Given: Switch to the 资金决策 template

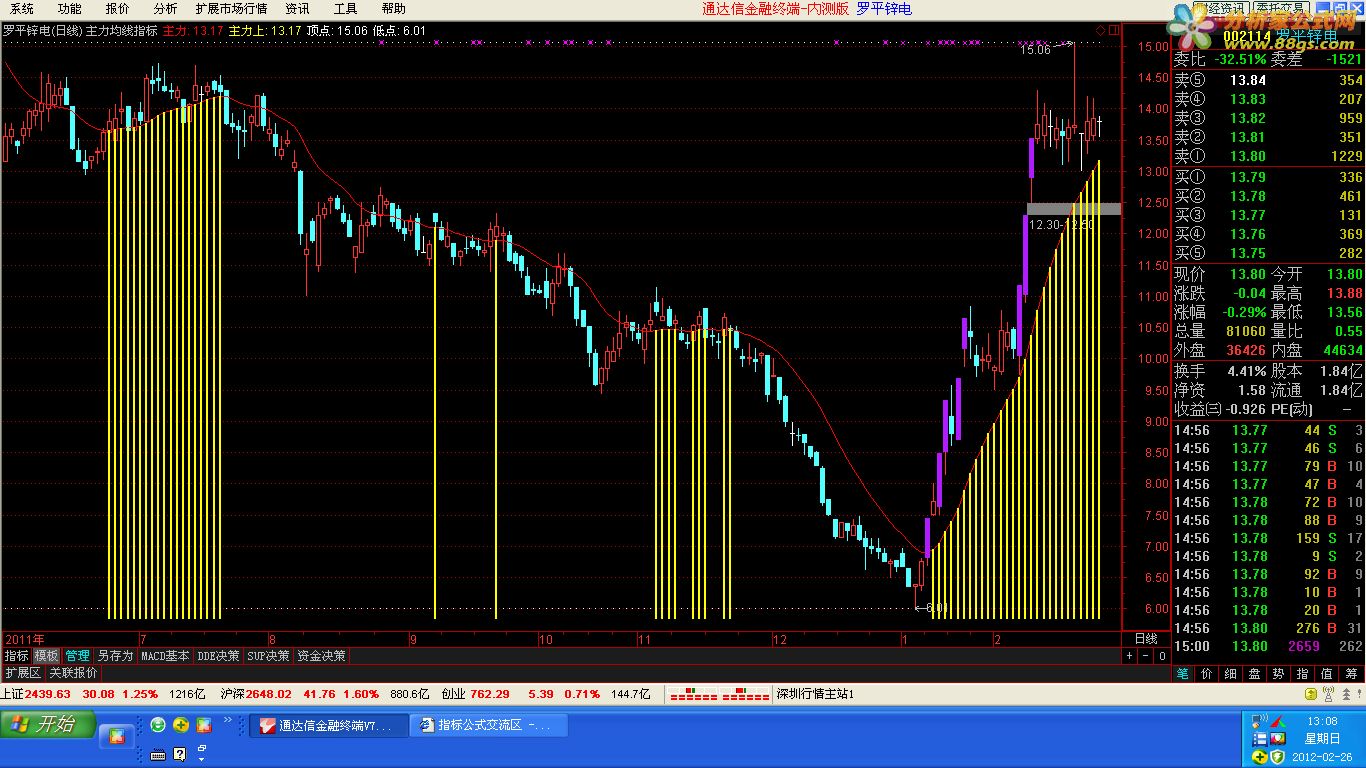Looking at the screenshot, I should (x=322, y=656).
